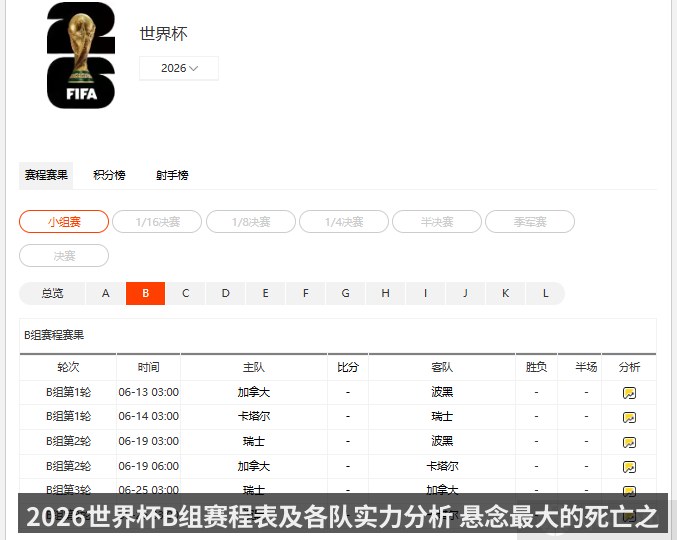The width and height of the screenshot is (677, 540).
Task: Choose group F tab
Action: [306, 294]
